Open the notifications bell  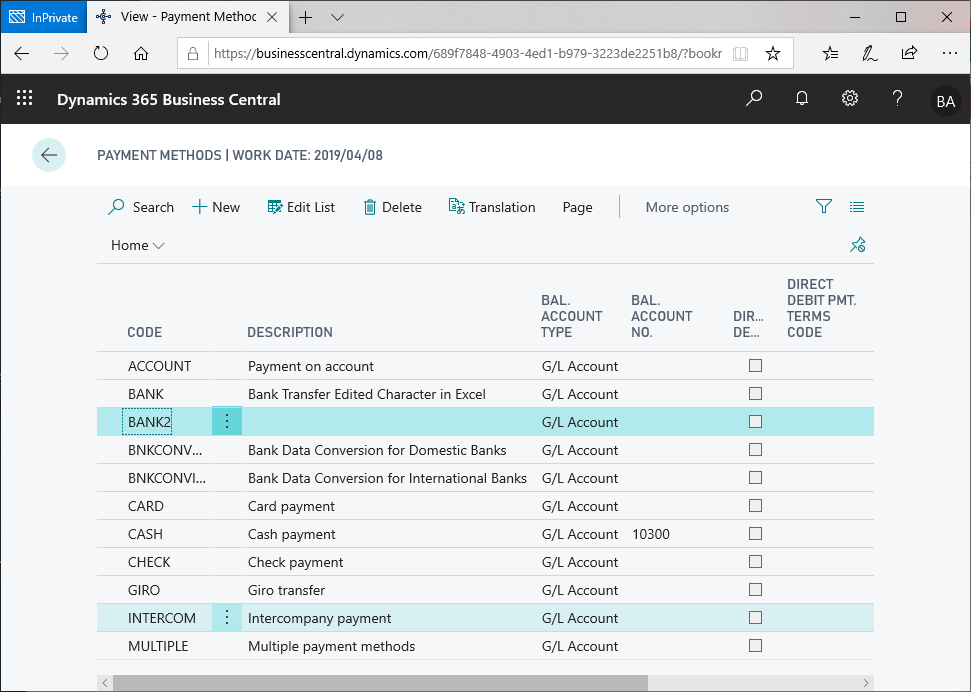(802, 99)
